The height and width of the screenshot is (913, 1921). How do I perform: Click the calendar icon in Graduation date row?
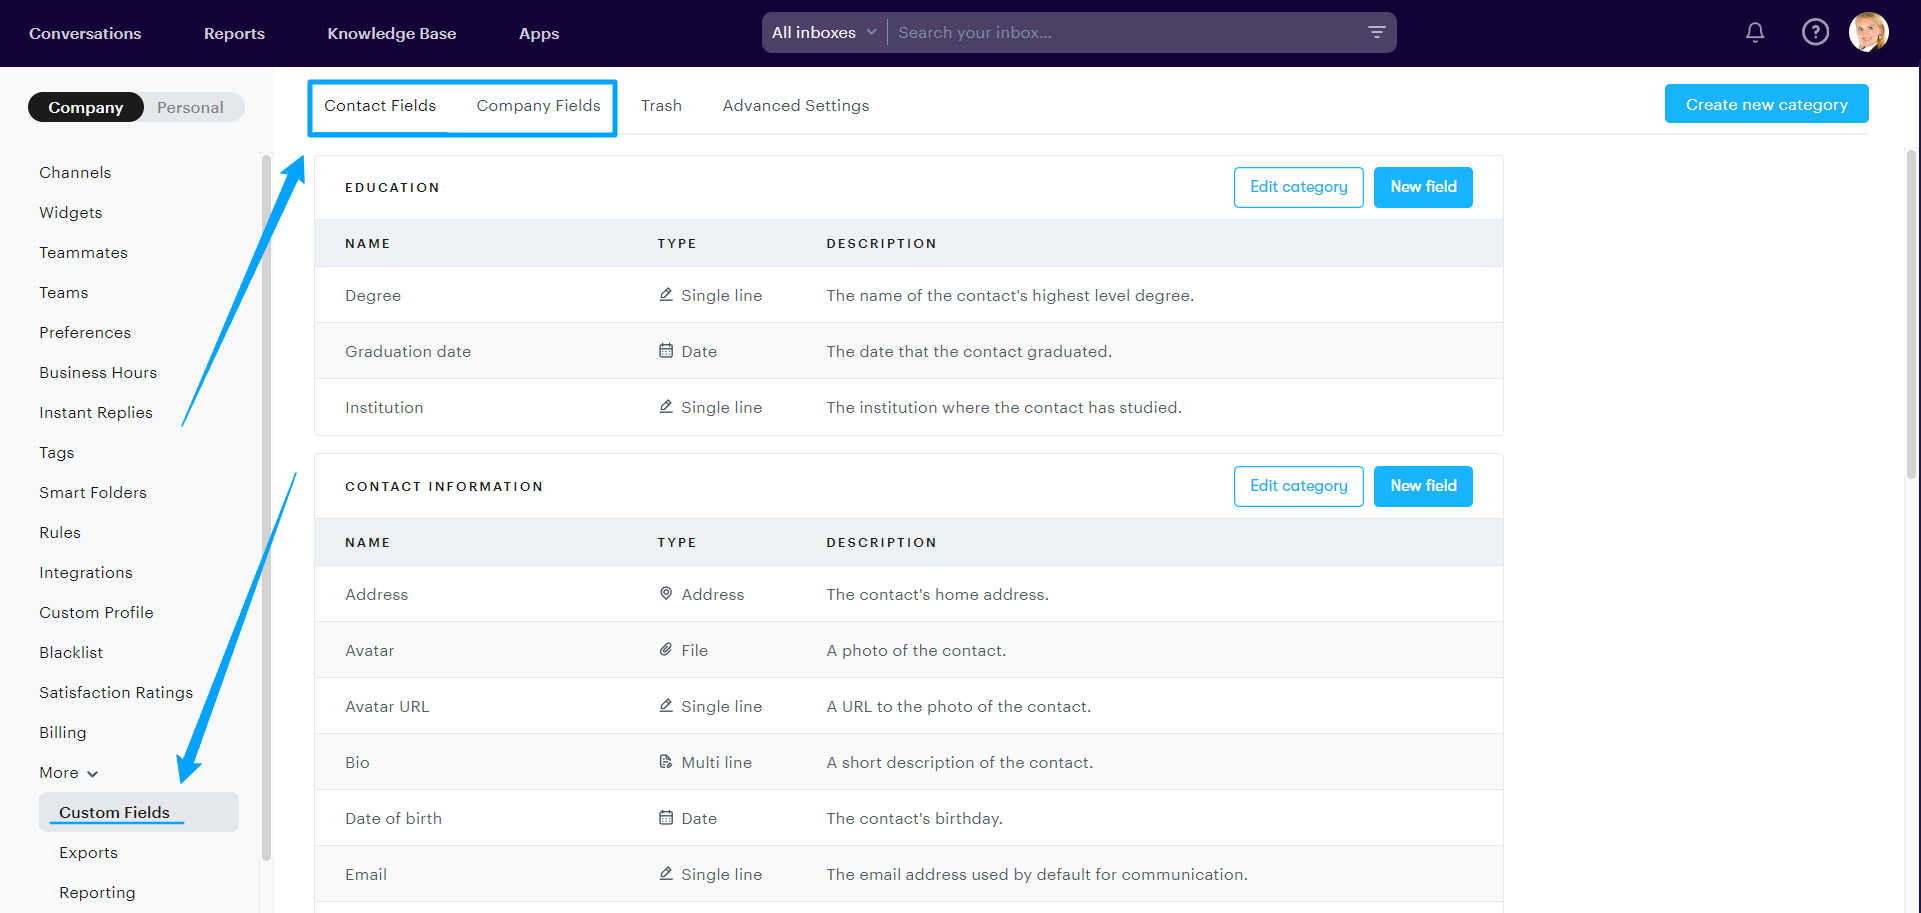point(666,351)
